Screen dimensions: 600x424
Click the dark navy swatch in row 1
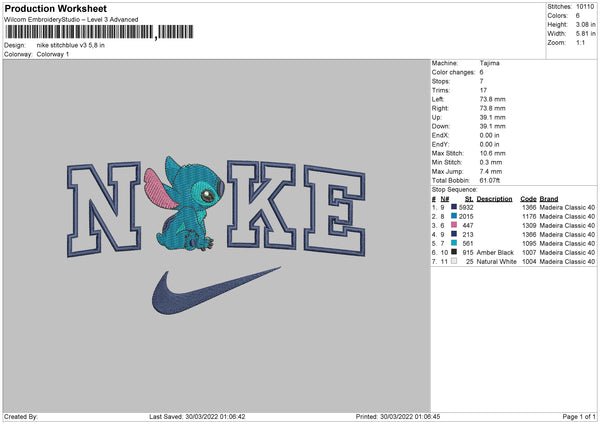(x=454, y=207)
